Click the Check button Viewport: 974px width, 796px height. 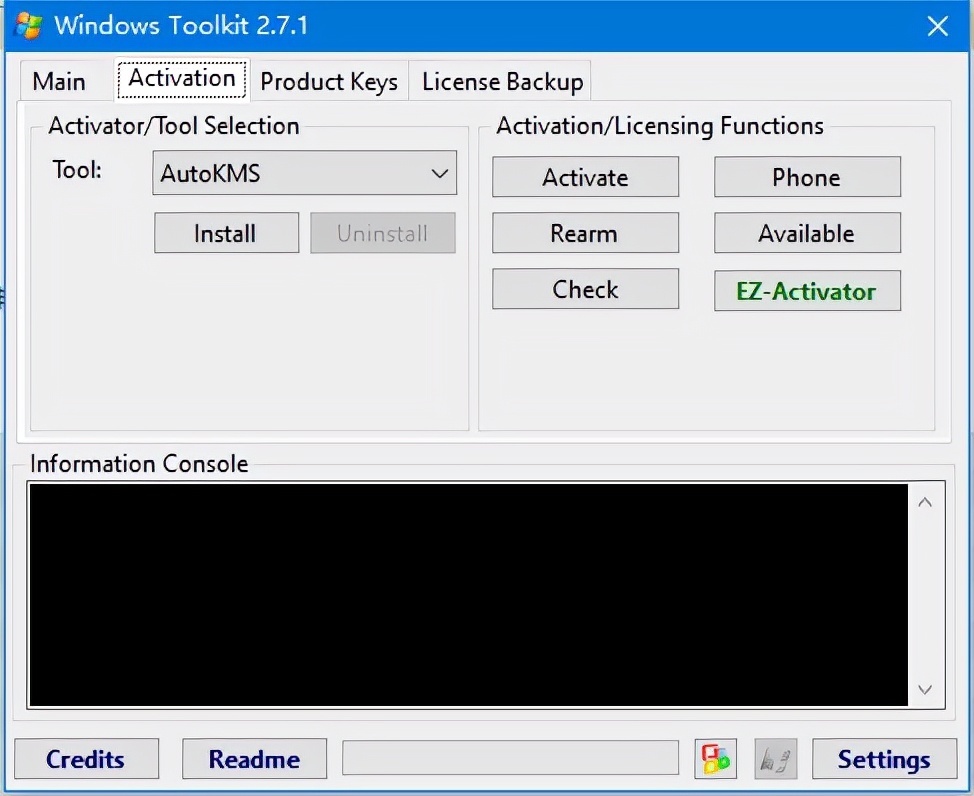pos(585,289)
